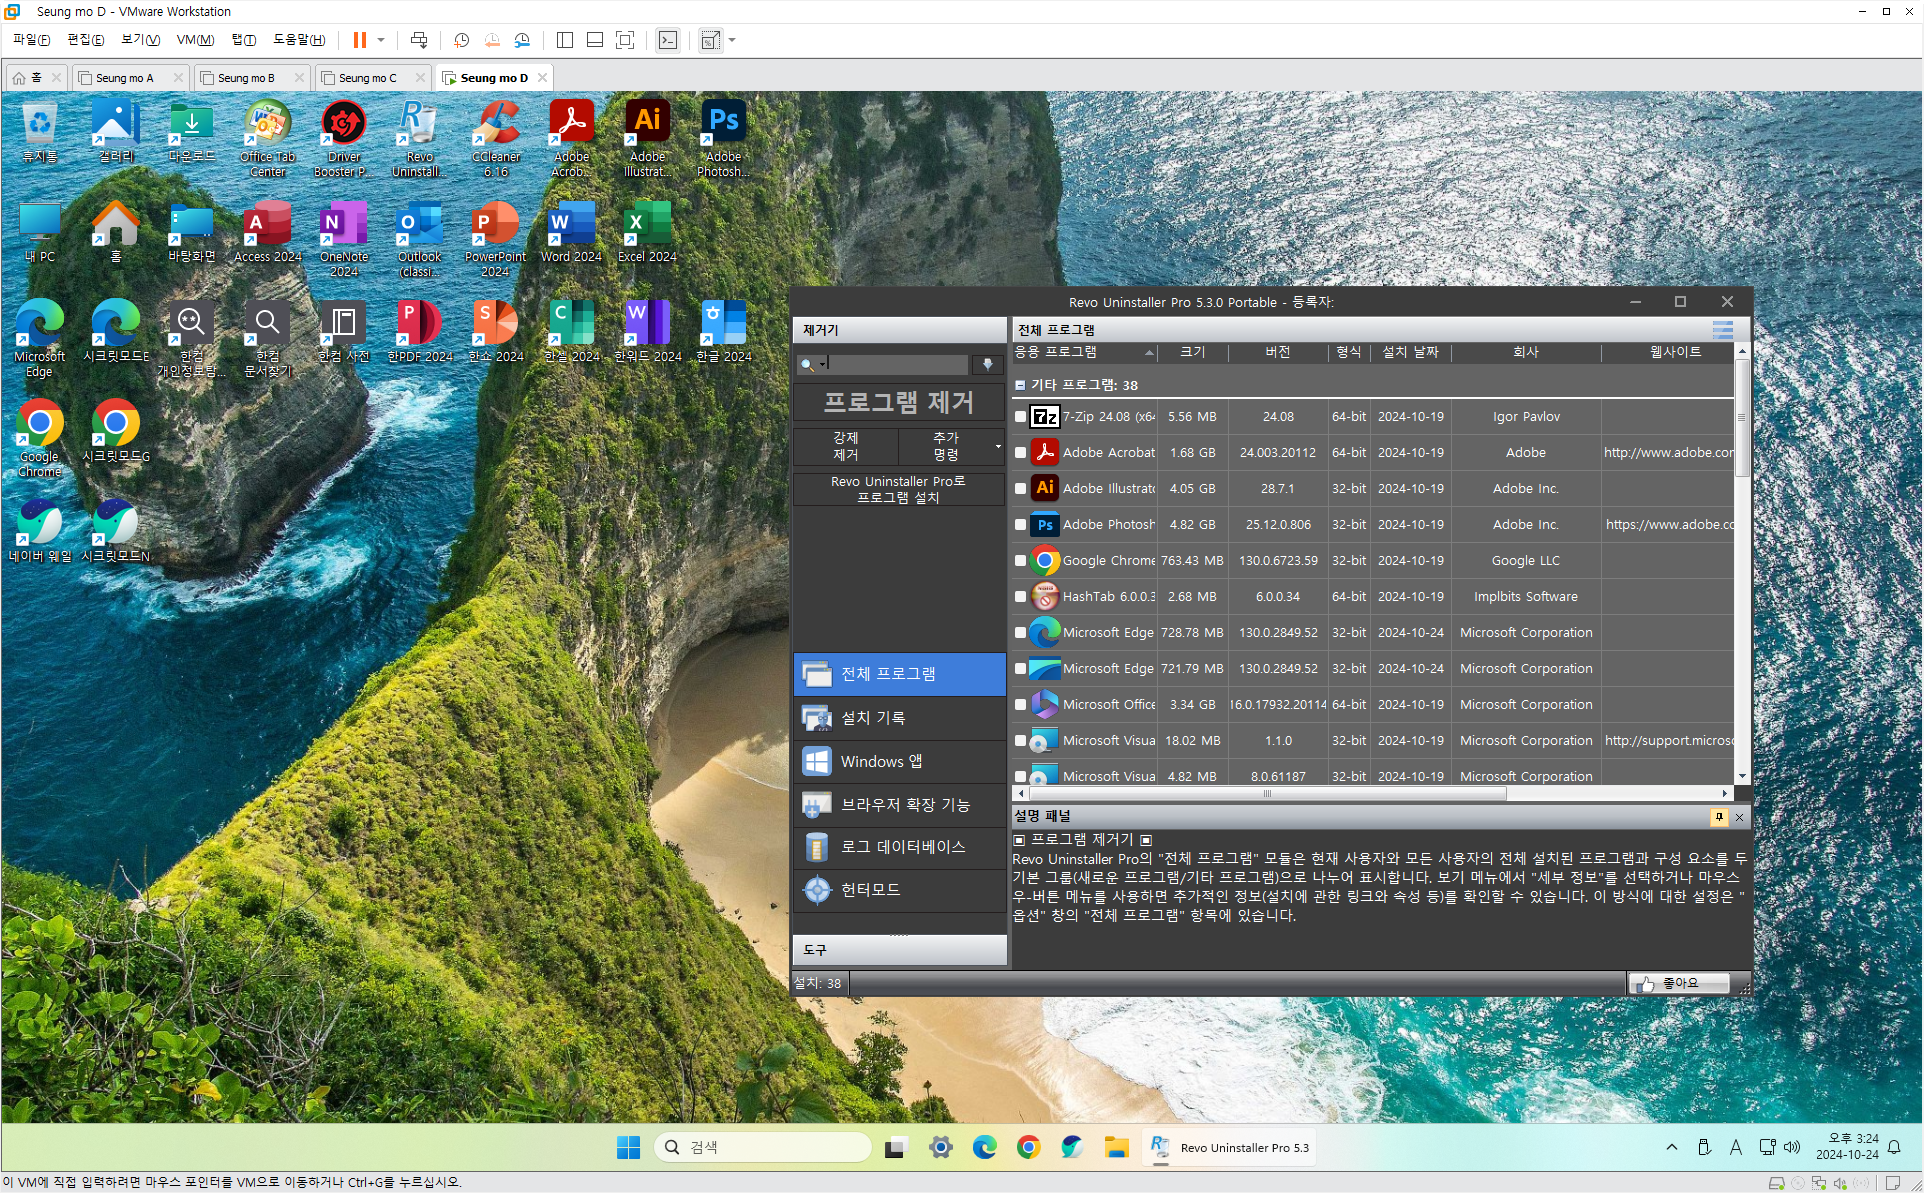Click VMware console view icon
Image resolution: width=1924 pixels, height=1193 pixels.
pos(668,40)
